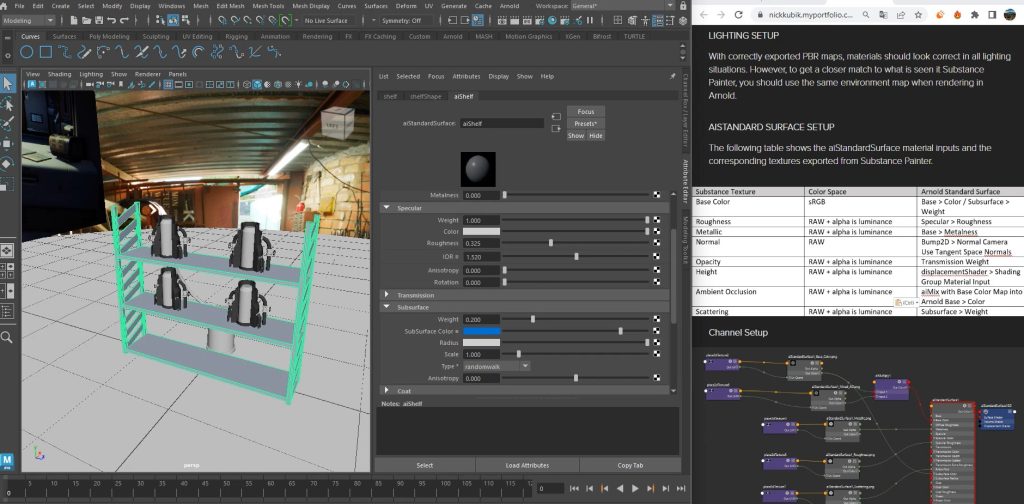
Task: Click the Select button below notes
Action: coord(424,465)
